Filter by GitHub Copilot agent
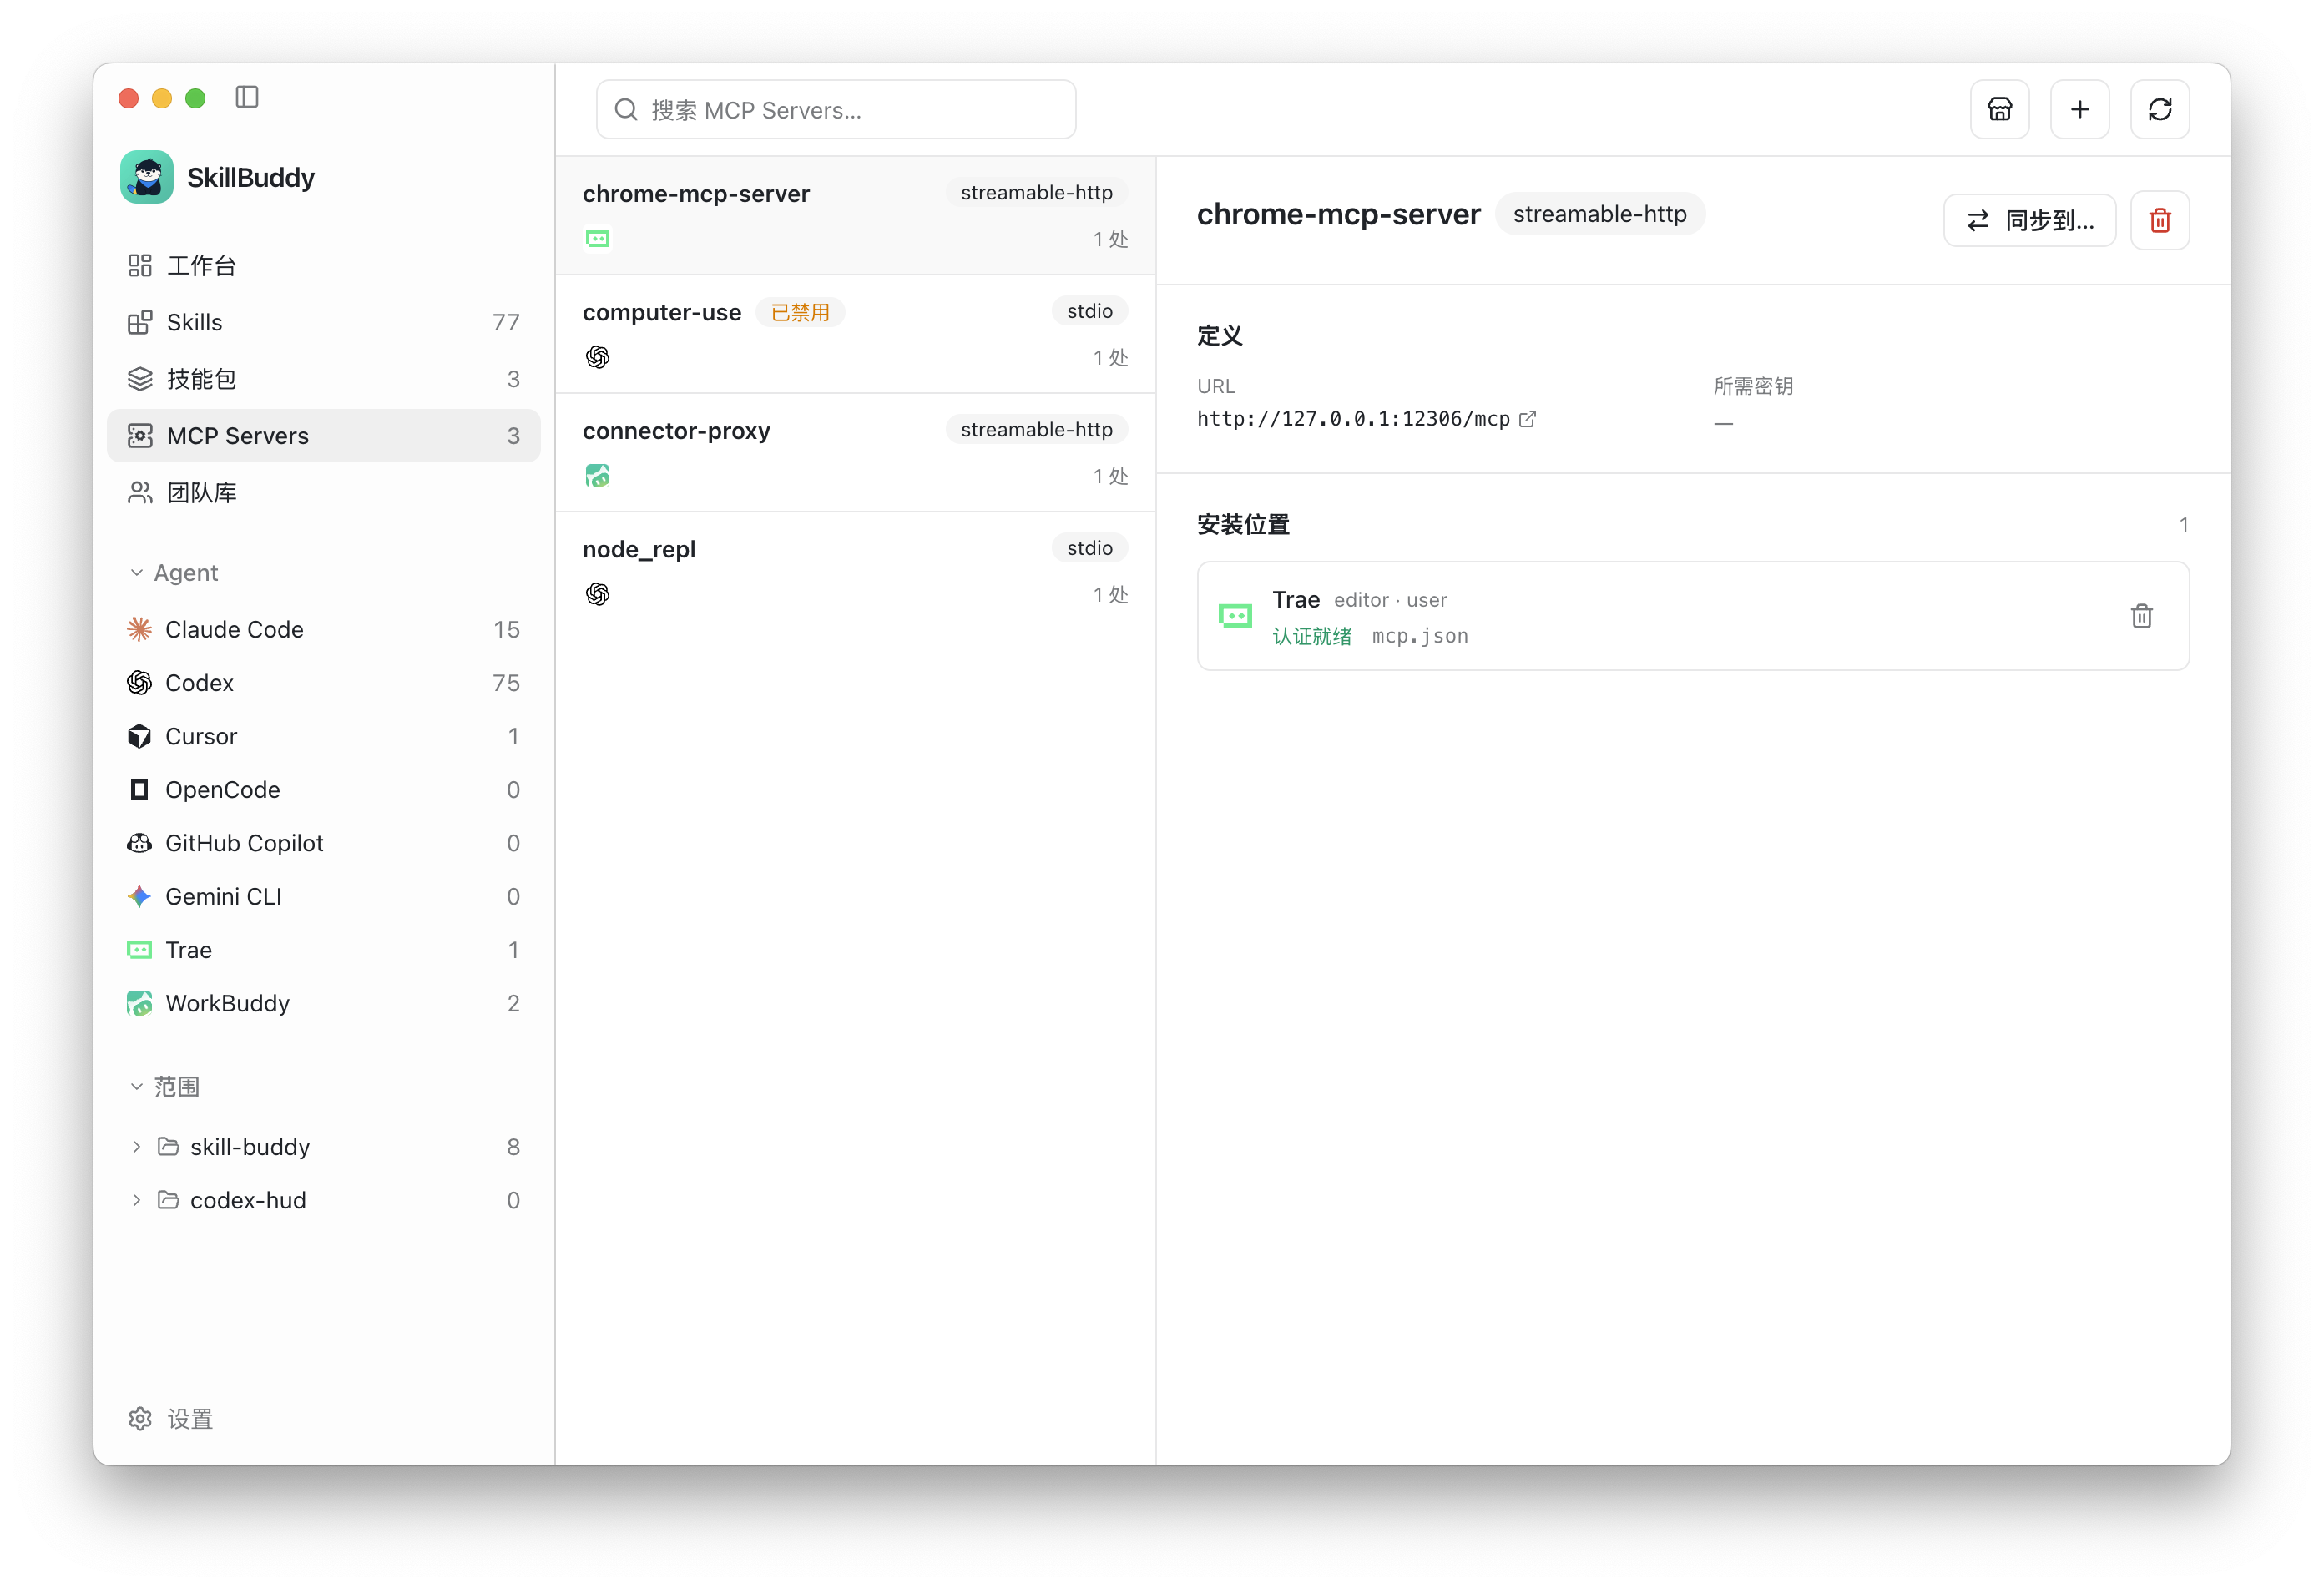Image resolution: width=2324 pixels, height=1589 pixels. click(x=323, y=843)
